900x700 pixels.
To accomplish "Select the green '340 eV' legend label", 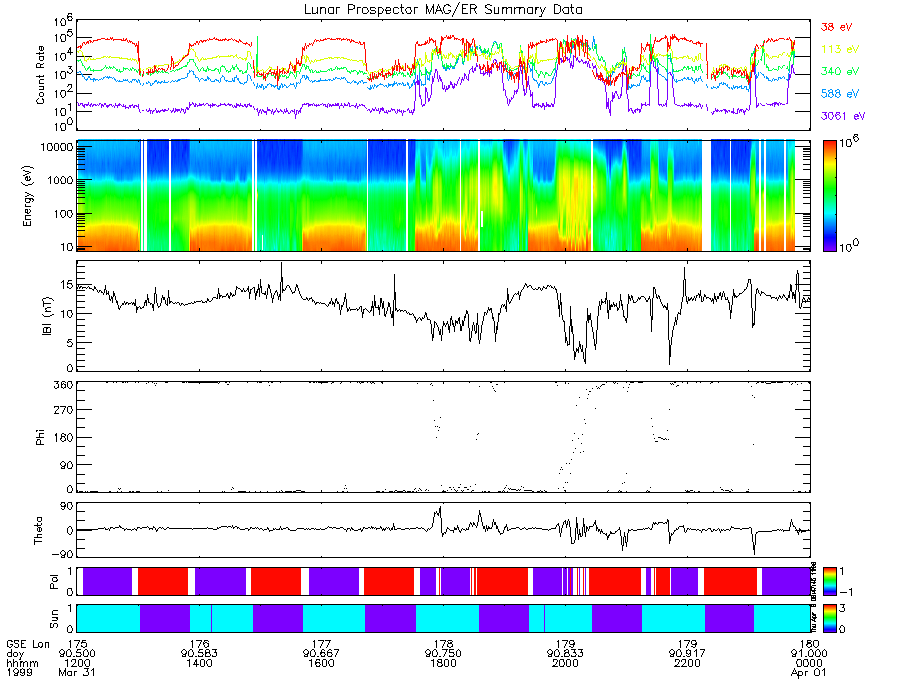I will pos(840,71).
